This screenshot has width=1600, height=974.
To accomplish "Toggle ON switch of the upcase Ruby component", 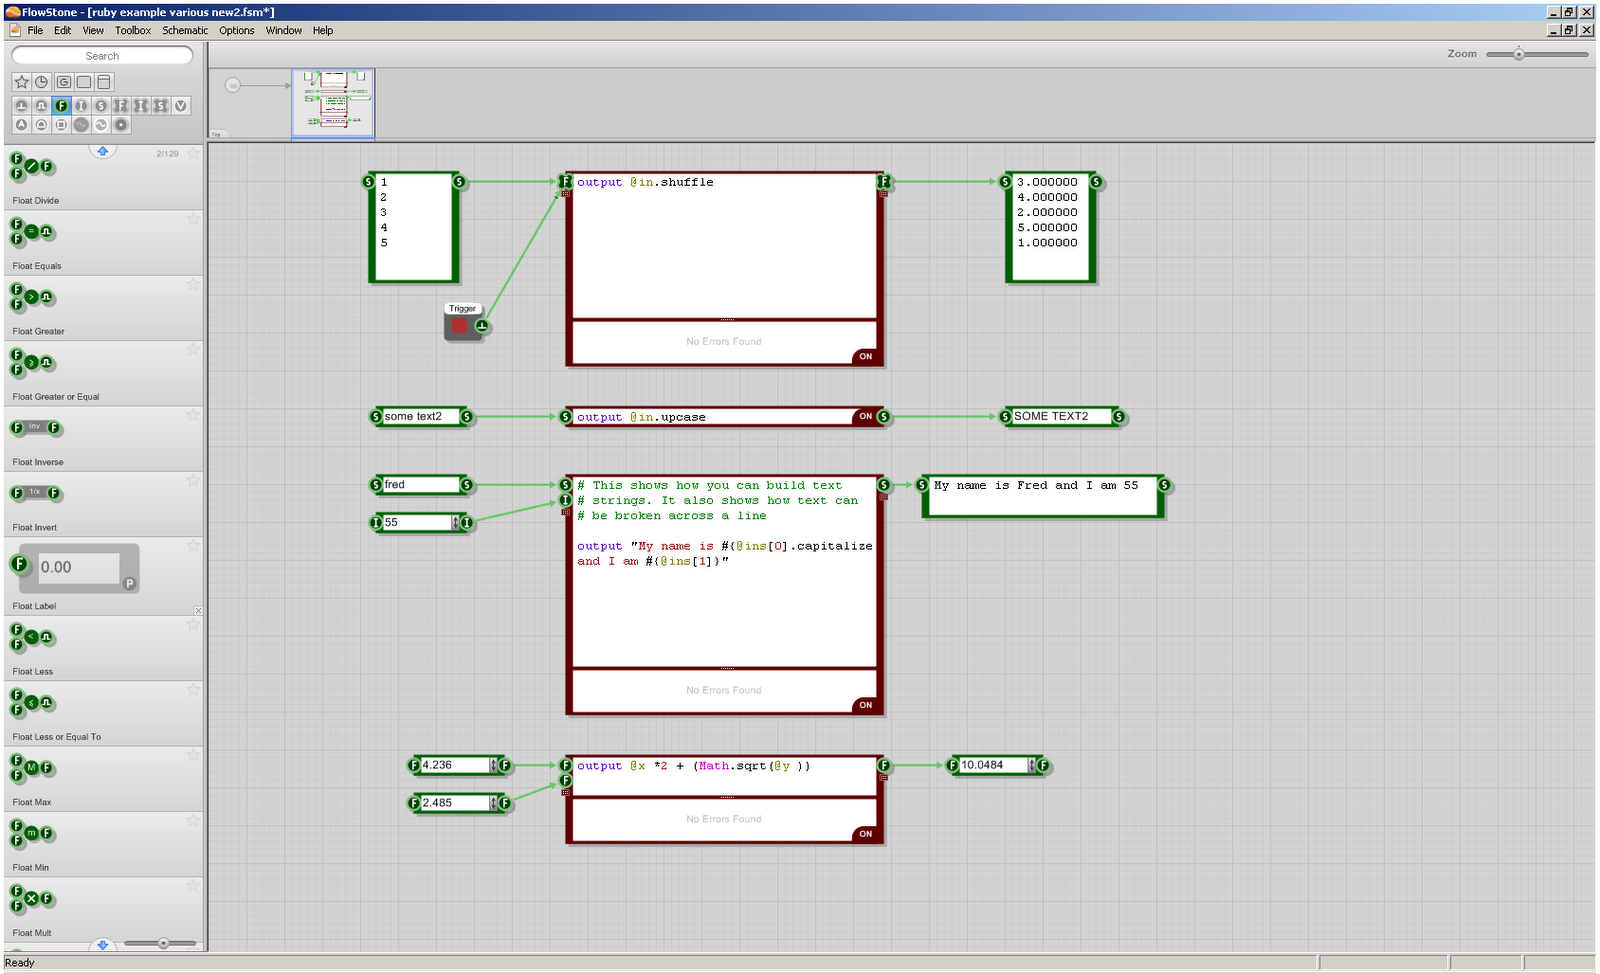I will point(868,417).
